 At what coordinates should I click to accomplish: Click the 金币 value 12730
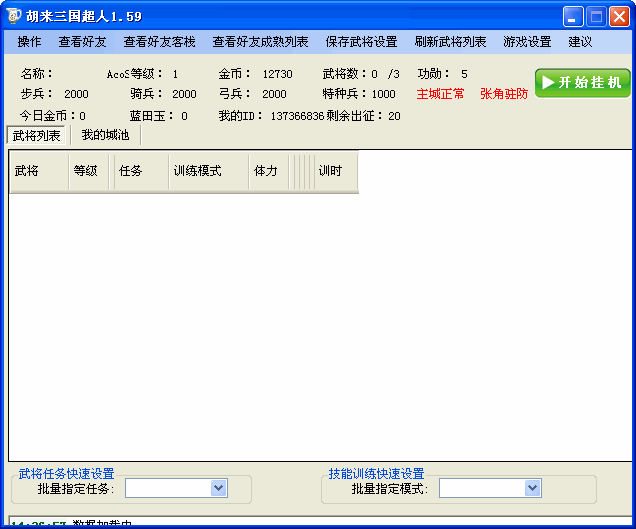click(277, 74)
